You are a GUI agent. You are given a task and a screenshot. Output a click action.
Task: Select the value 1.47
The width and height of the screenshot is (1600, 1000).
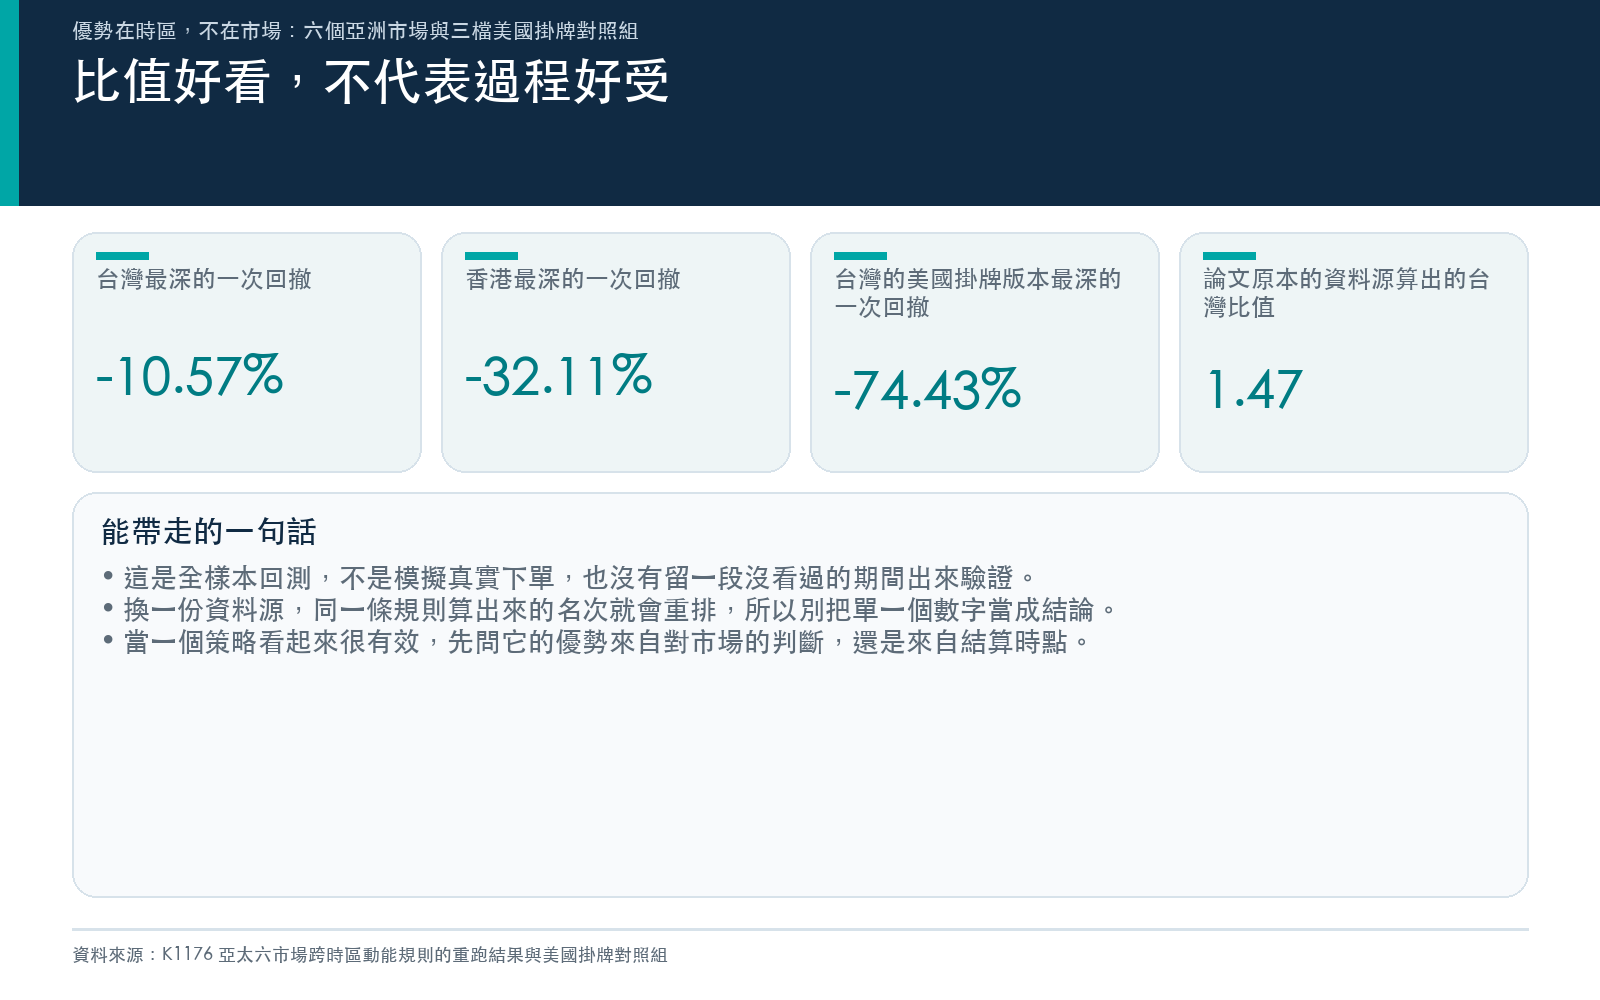coord(1254,390)
